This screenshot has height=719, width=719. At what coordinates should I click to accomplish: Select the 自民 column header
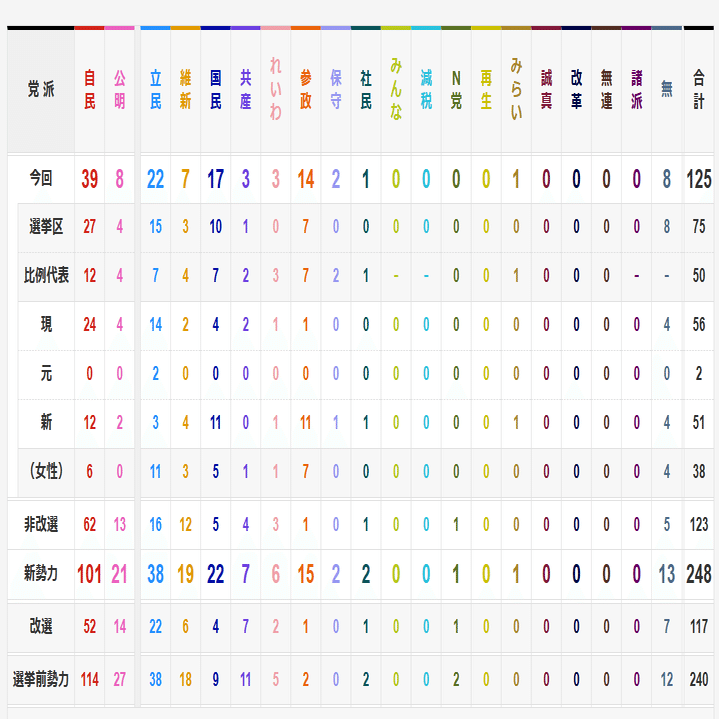89,89
